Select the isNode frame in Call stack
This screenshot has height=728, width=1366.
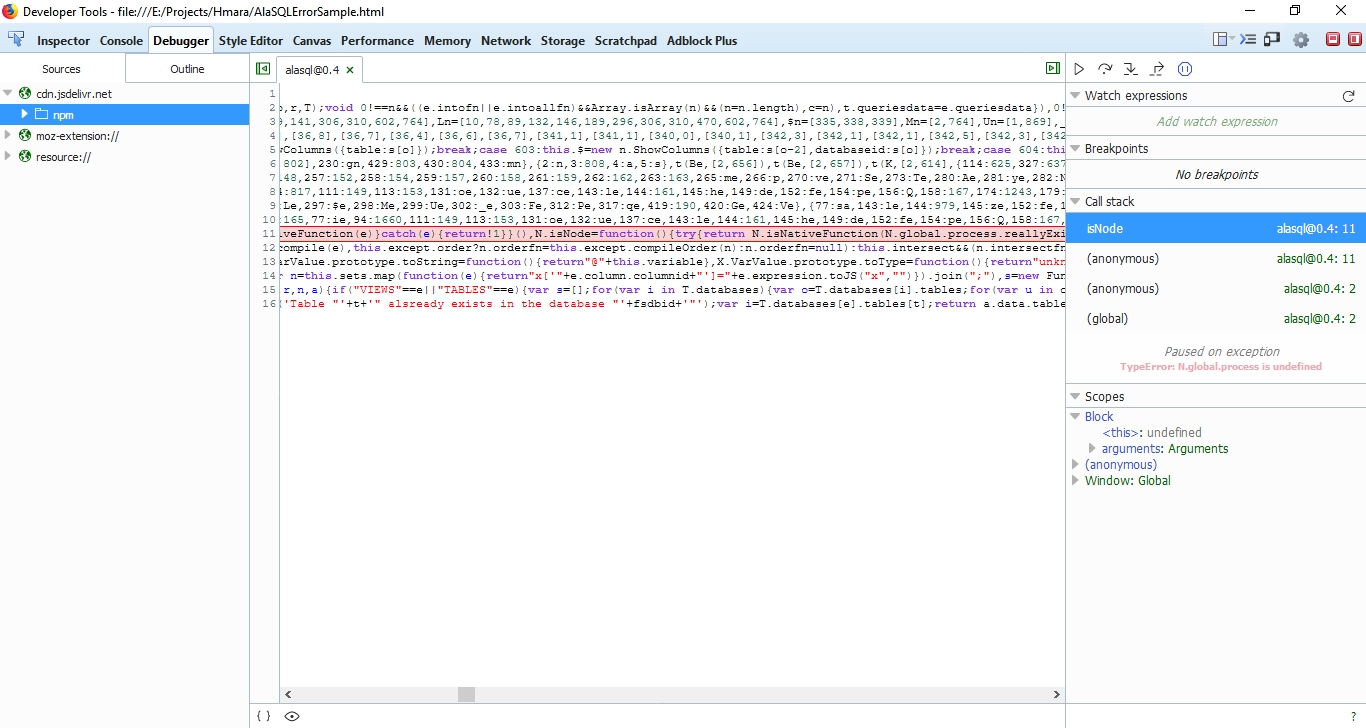(1150, 228)
